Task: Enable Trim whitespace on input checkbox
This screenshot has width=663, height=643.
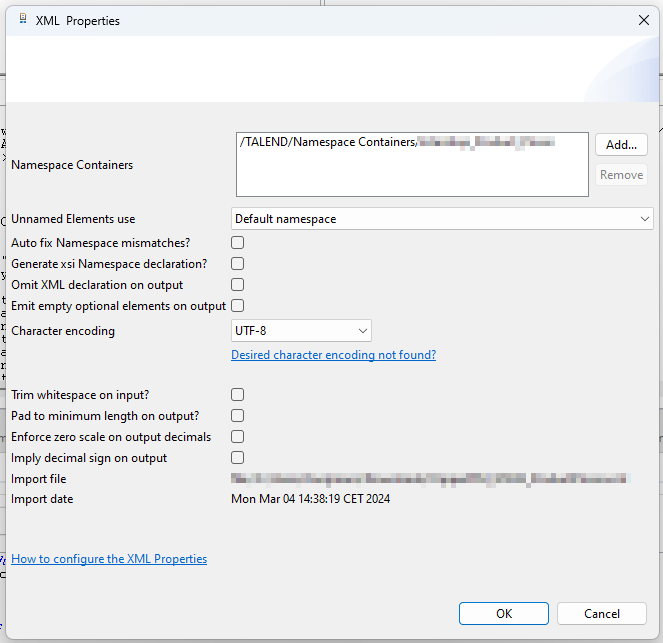Action: tap(238, 394)
